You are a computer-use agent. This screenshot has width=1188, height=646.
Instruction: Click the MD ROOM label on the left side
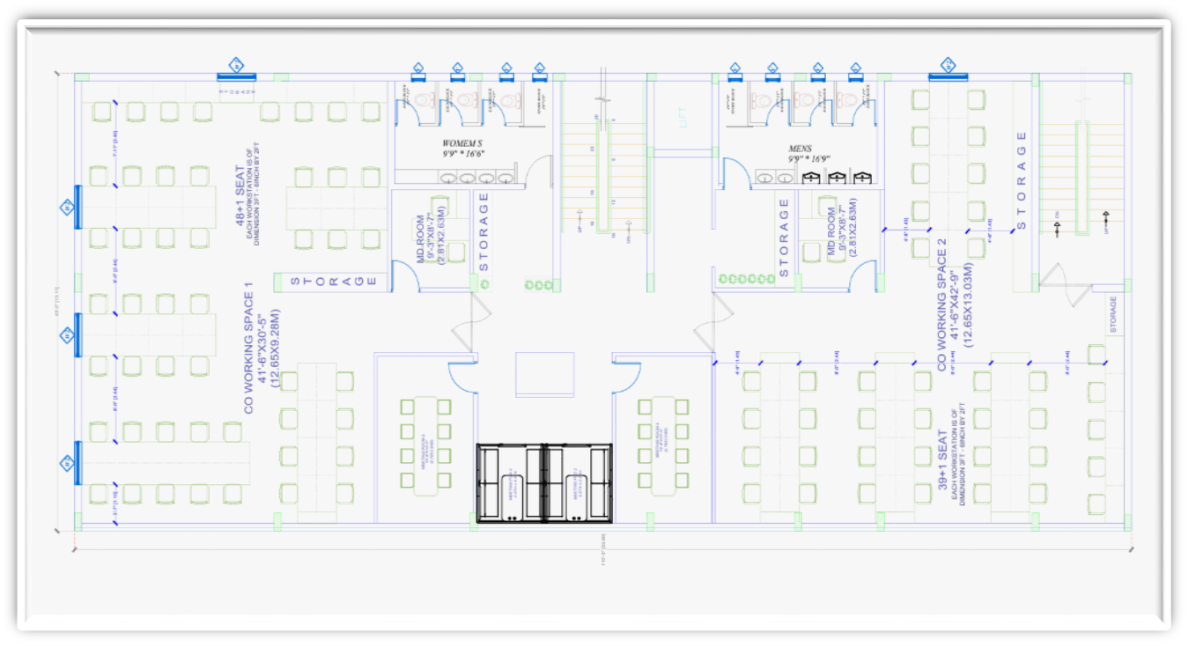click(421, 238)
